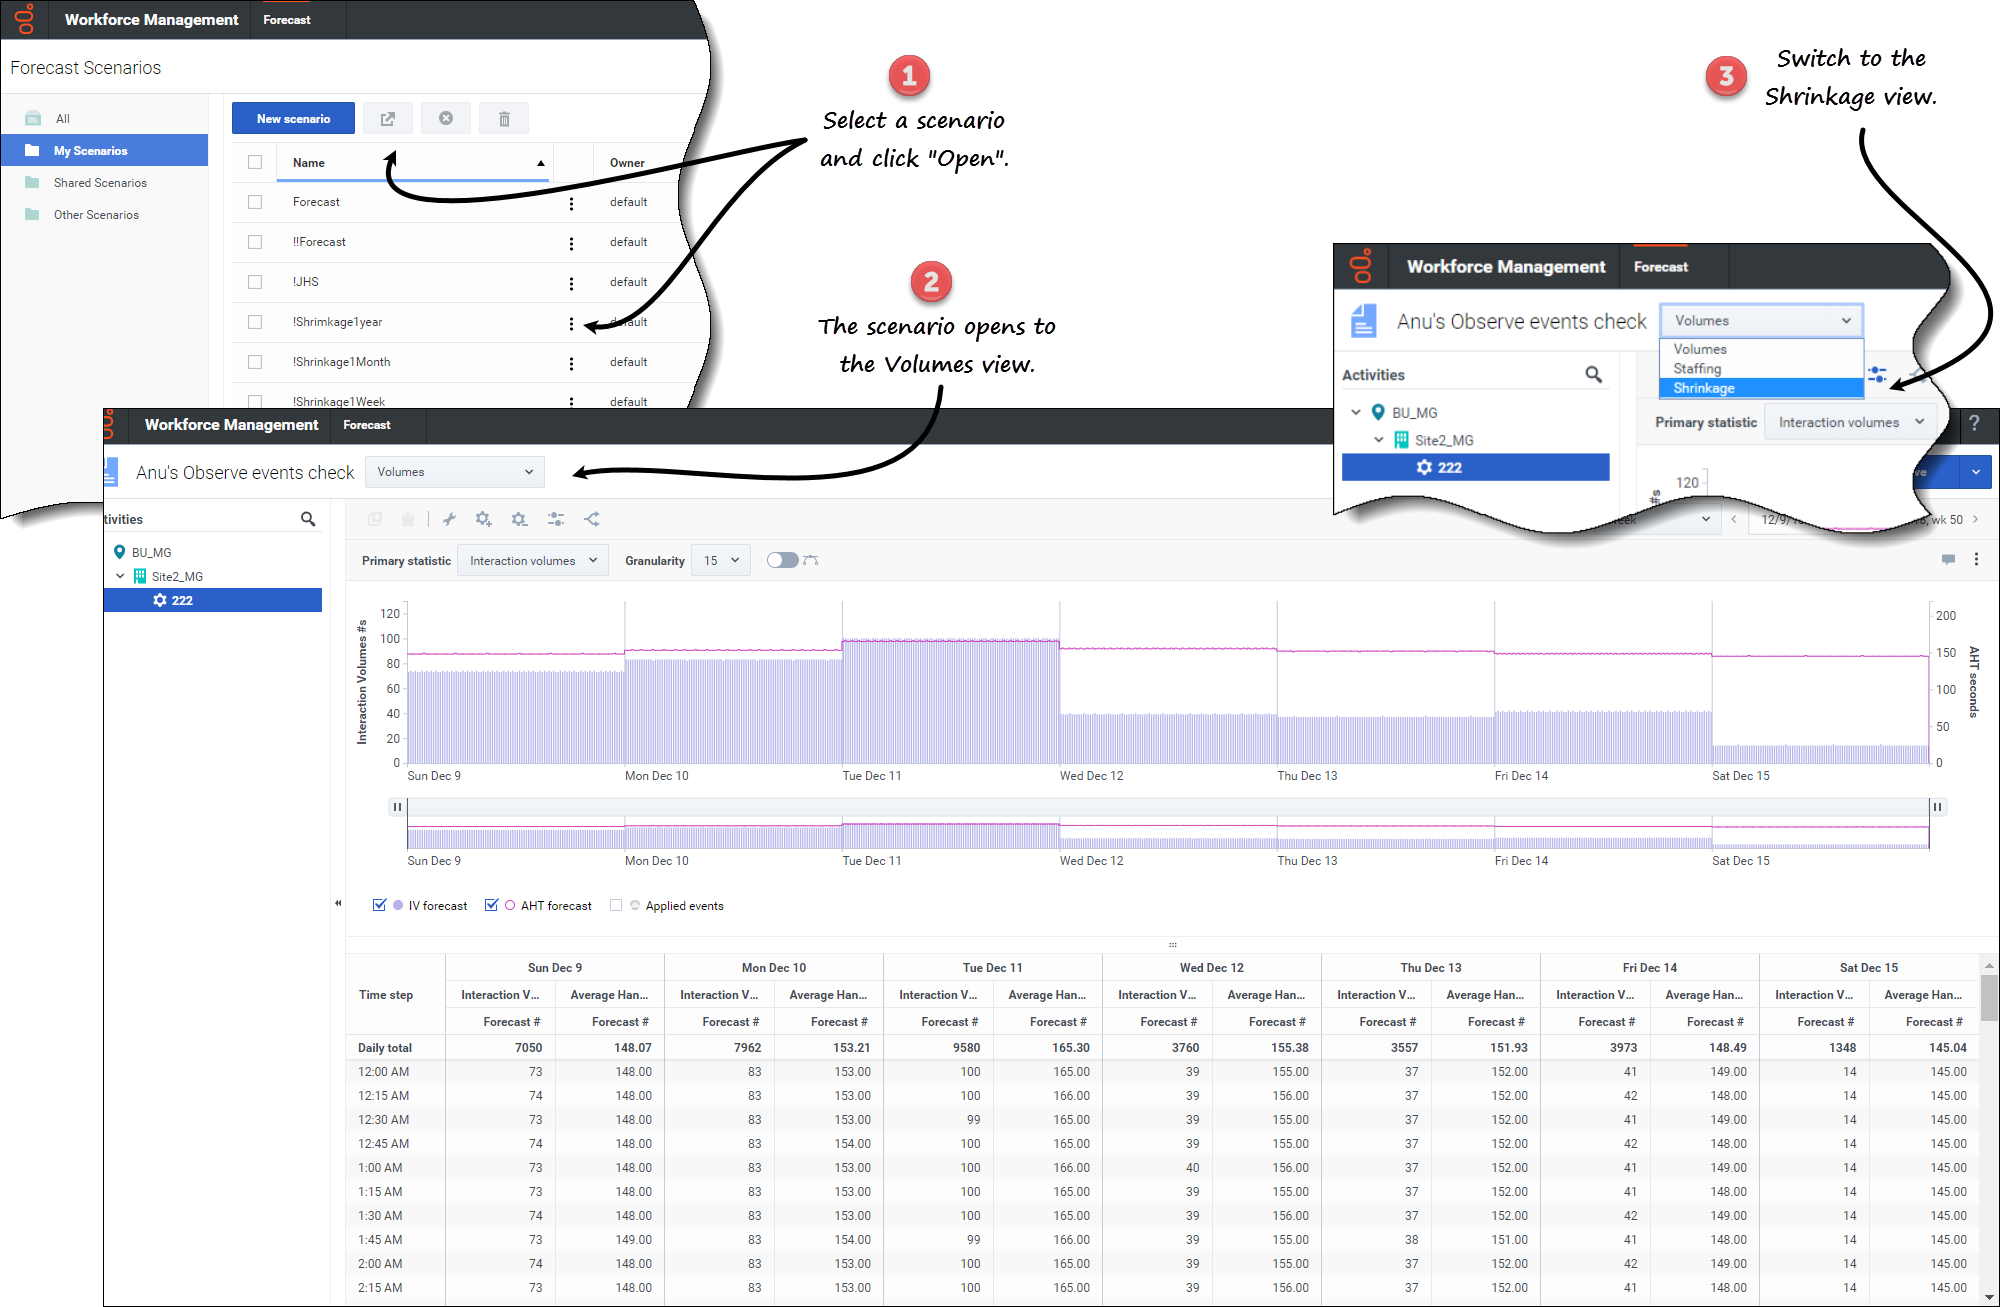Choose Shrinkage from the view dropdown list
2000x1307 pixels.
1761,388
